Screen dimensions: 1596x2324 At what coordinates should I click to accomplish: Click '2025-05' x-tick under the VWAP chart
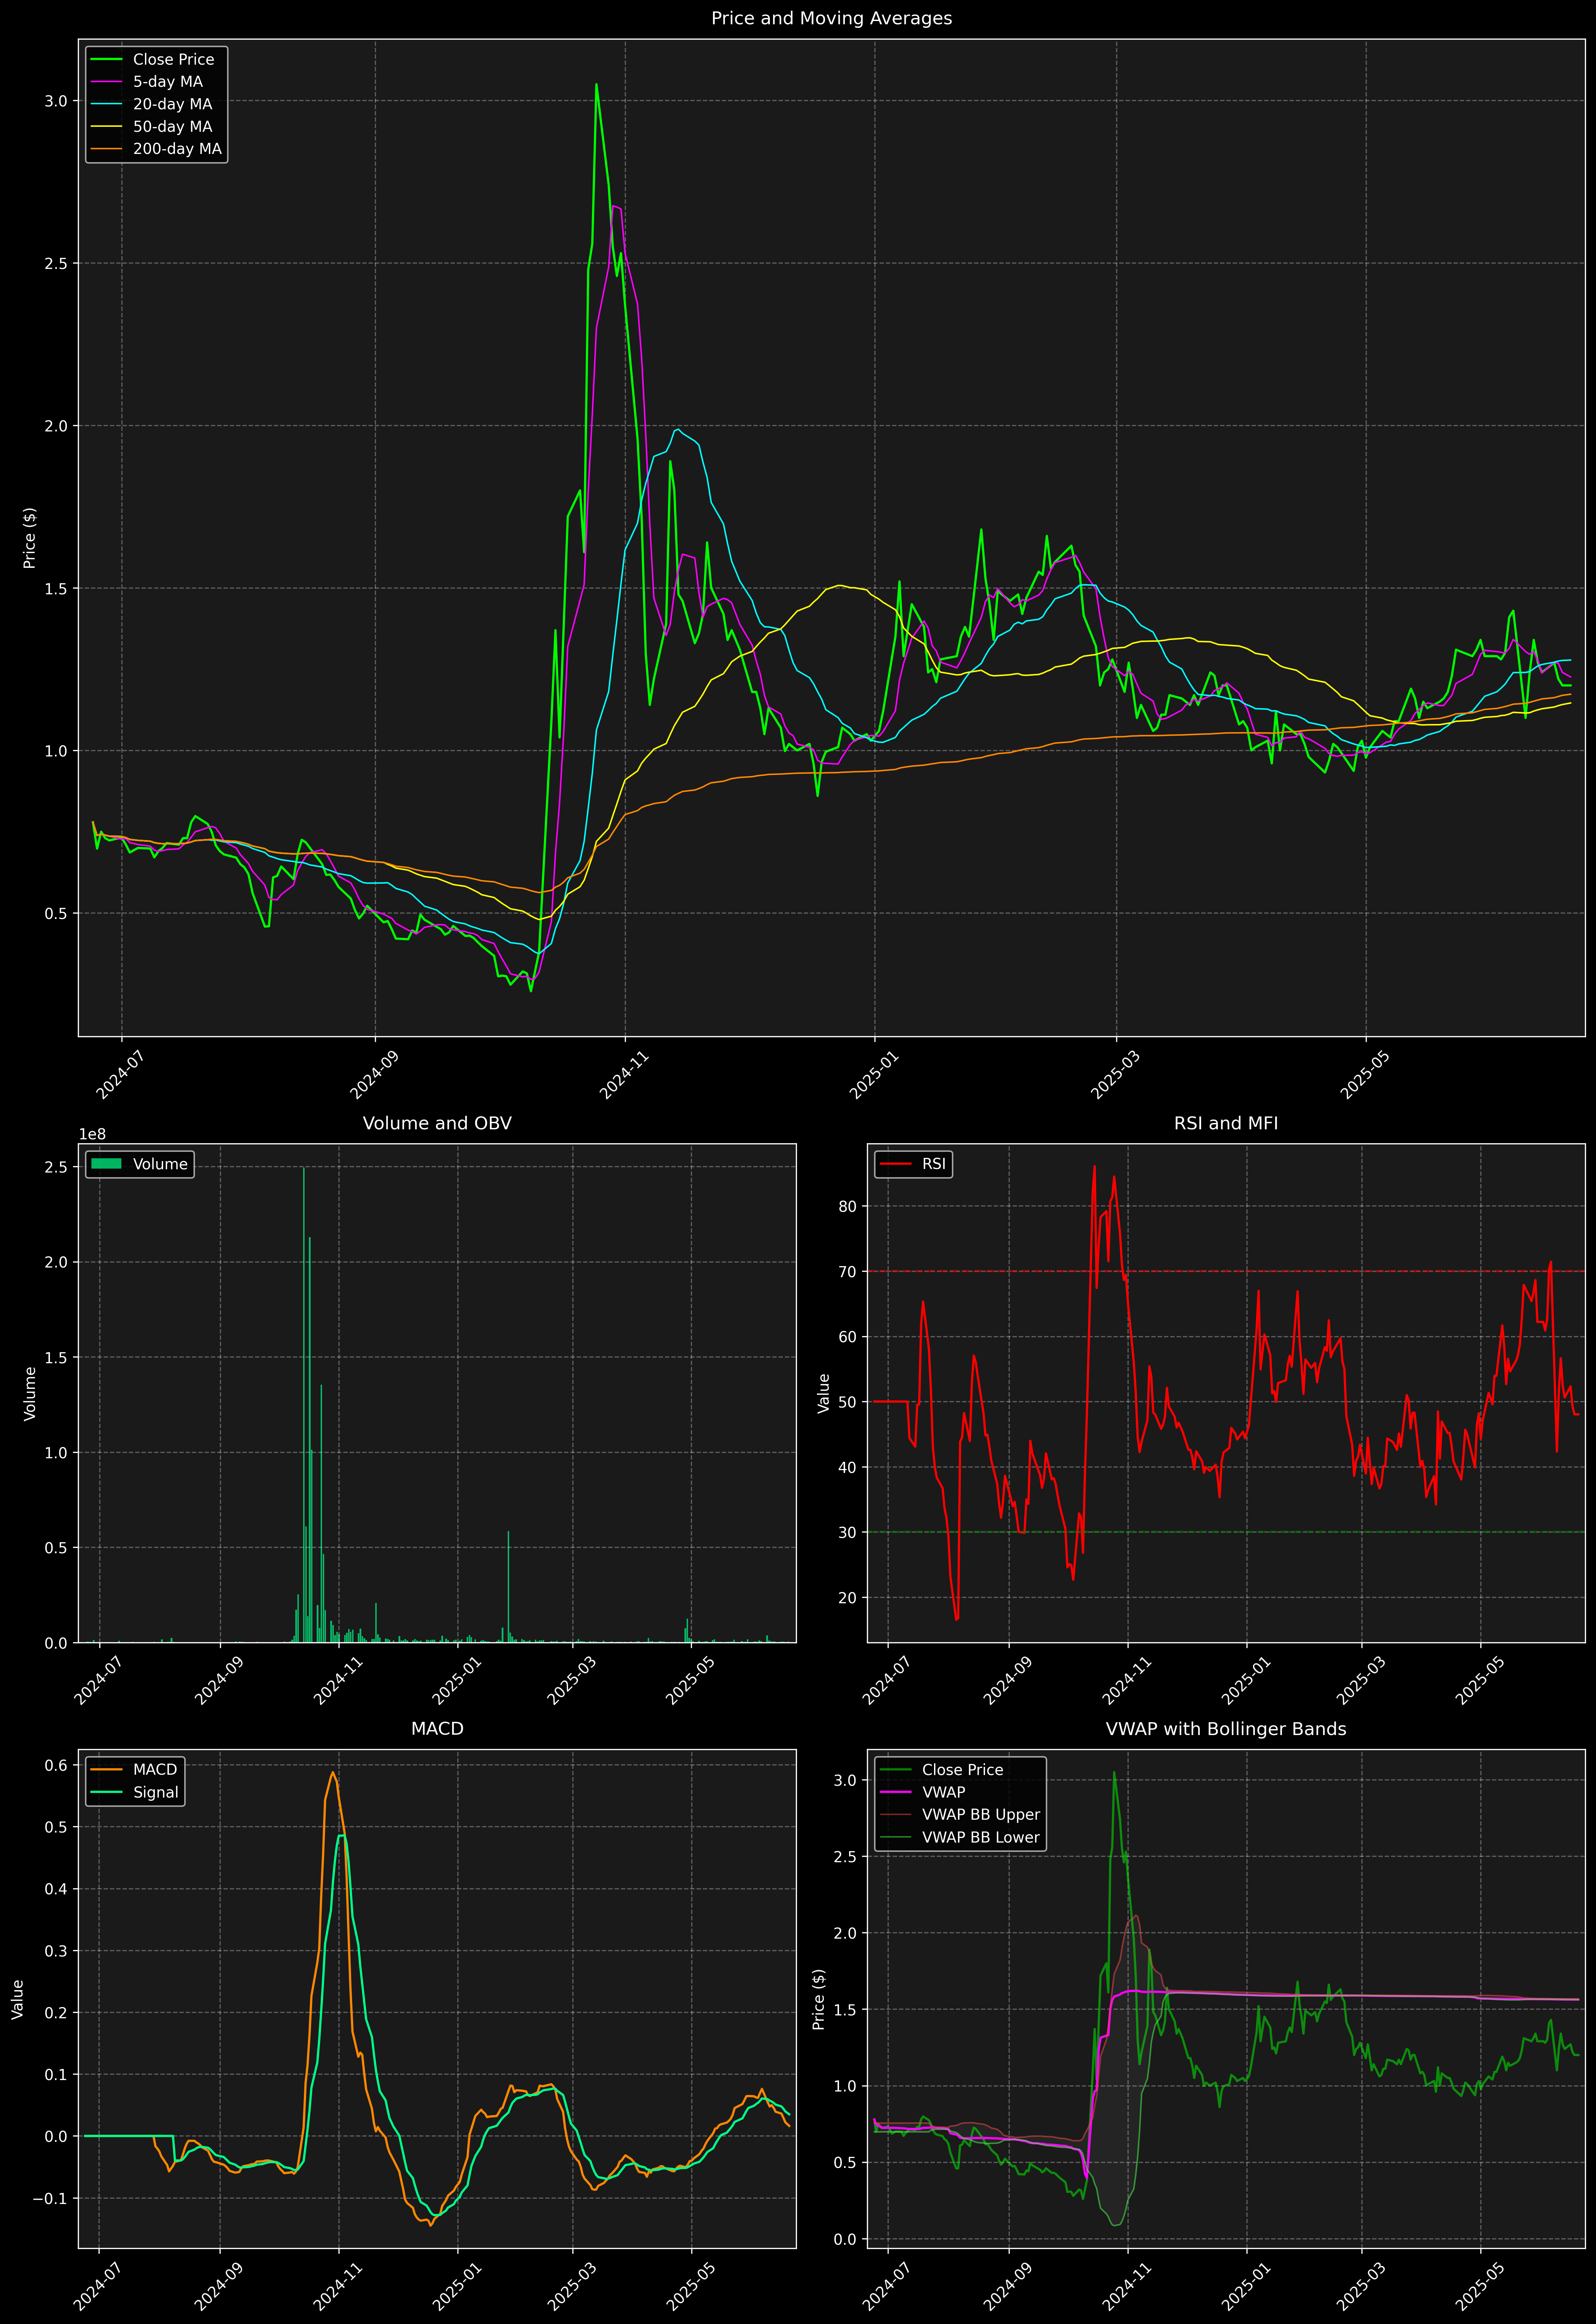pyautogui.click(x=1480, y=2286)
